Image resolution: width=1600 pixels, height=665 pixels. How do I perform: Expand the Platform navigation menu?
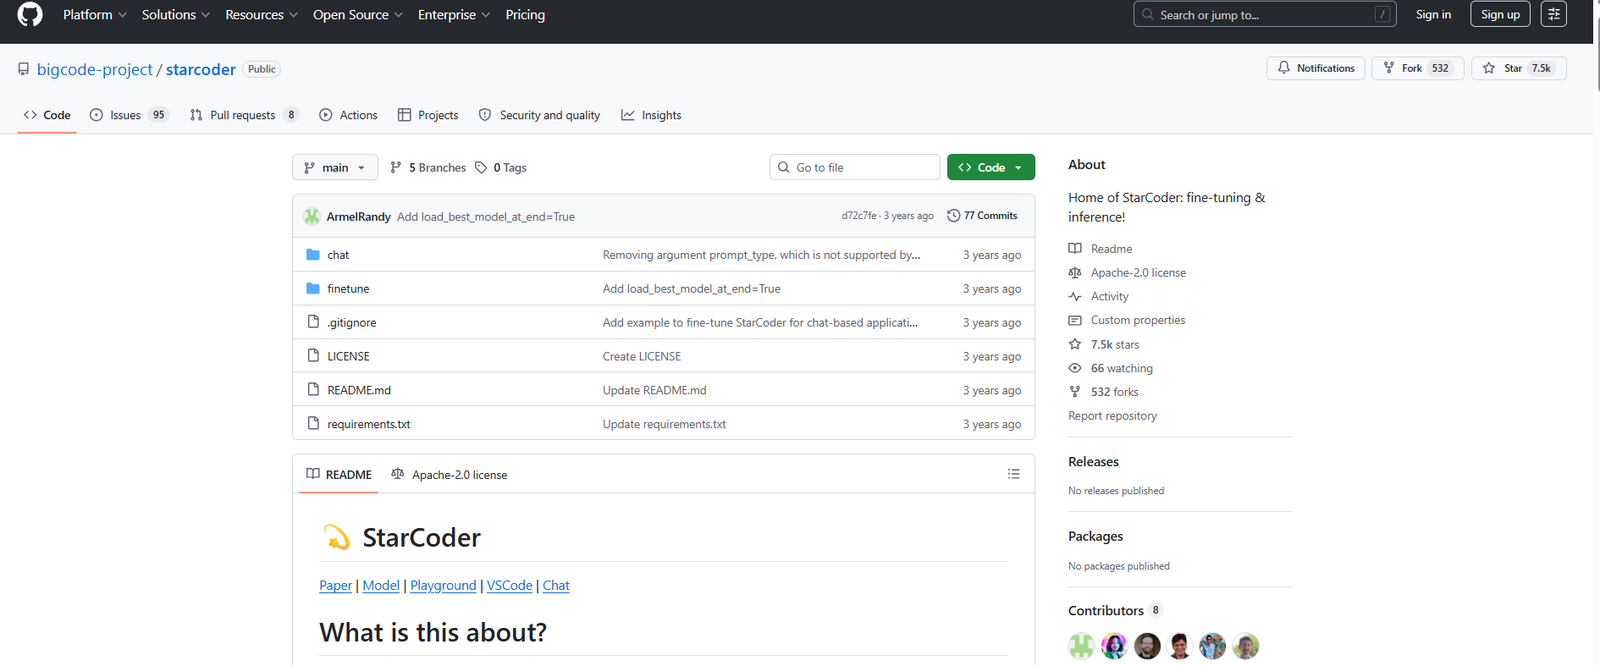tap(94, 15)
